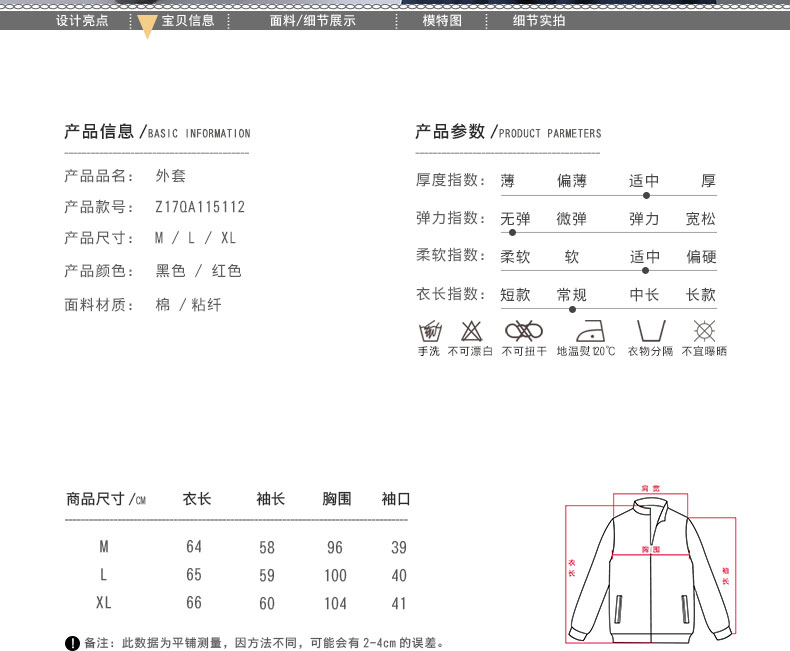Screen dimensions: 790x651
Task: Click the no-sun-exposure (不宜曝晒) icon
Action: point(705,331)
